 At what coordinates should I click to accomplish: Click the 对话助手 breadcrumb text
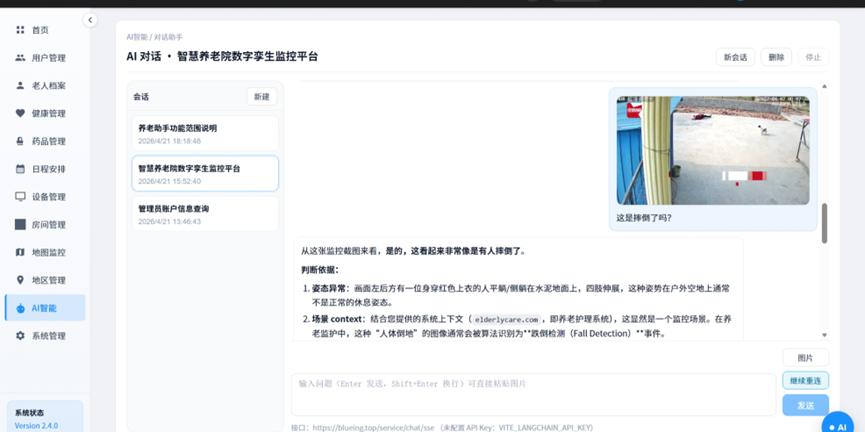click(x=168, y=37)
